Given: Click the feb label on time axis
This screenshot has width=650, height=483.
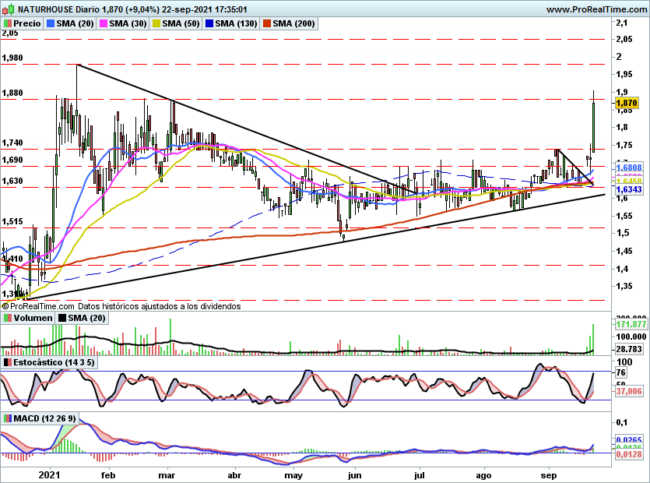Looking at the screenshot, I should (x=108, y=475).
